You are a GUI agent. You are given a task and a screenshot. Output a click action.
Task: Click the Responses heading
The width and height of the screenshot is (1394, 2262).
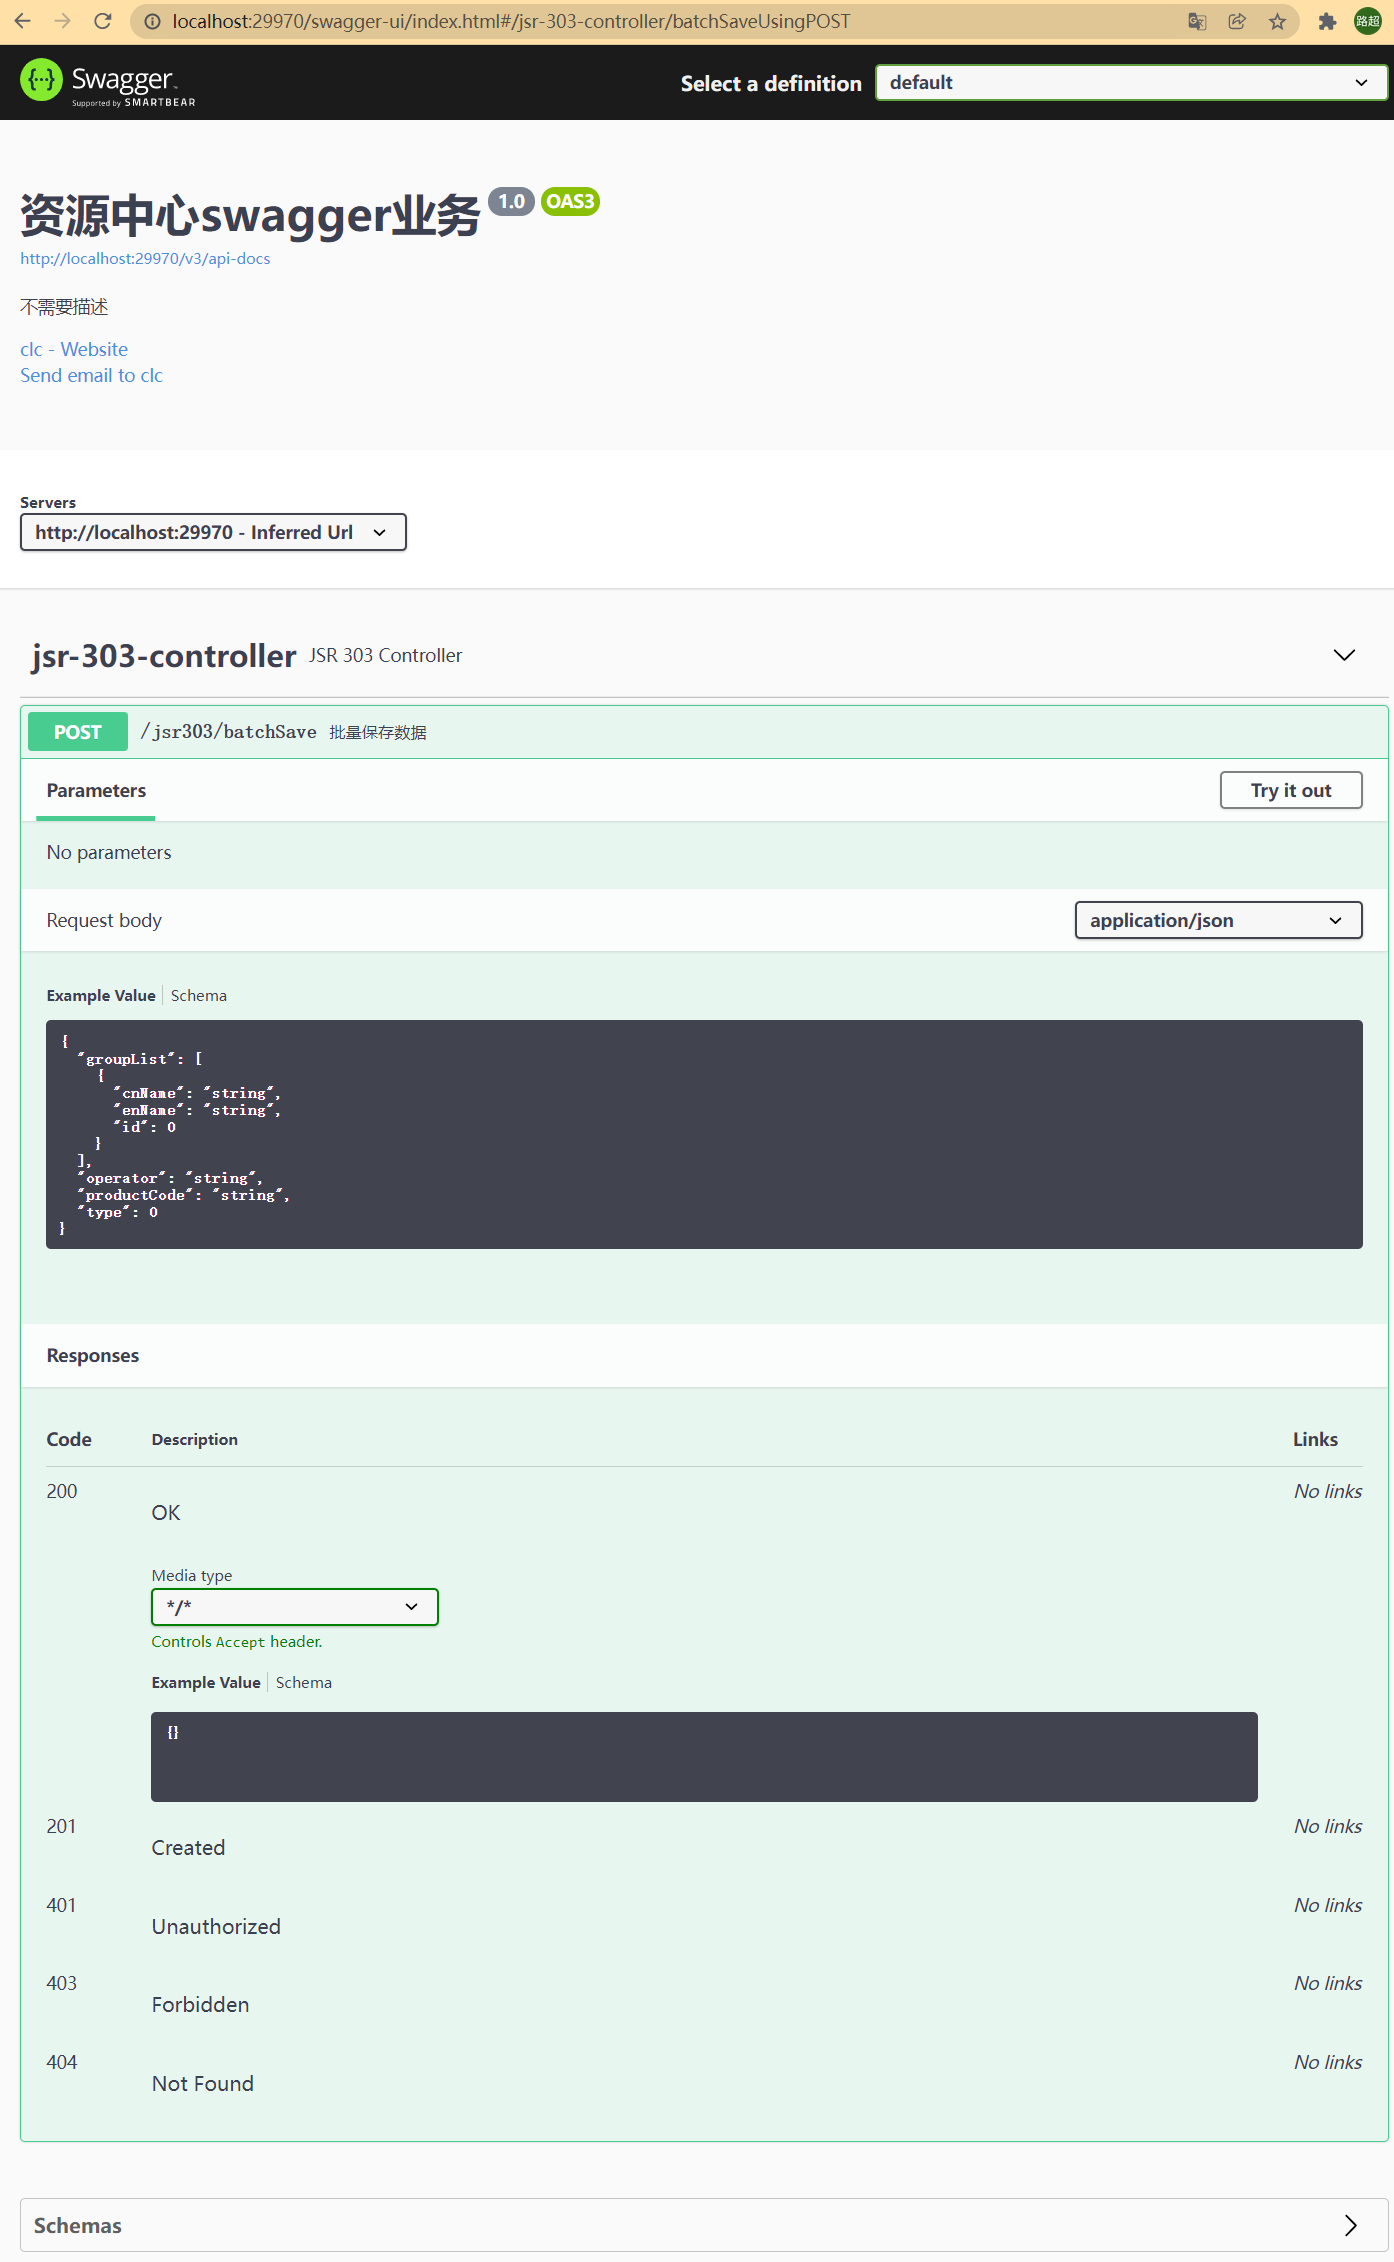click(93, 1356)
